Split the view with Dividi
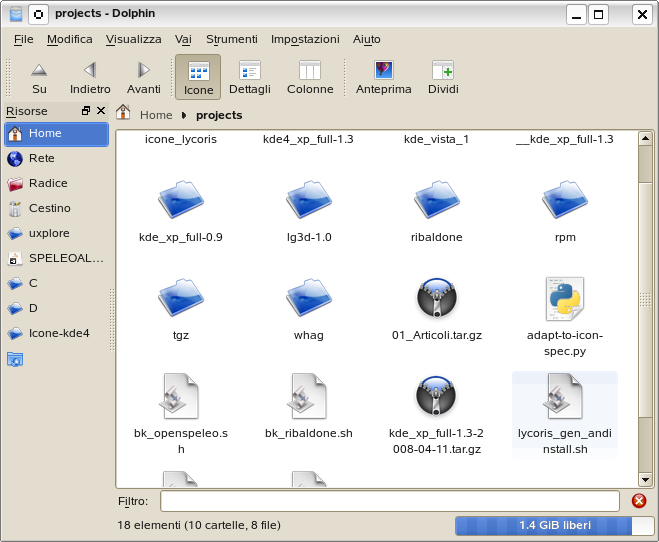This screenshot has height=542, width=659. (x=443, y=78)
